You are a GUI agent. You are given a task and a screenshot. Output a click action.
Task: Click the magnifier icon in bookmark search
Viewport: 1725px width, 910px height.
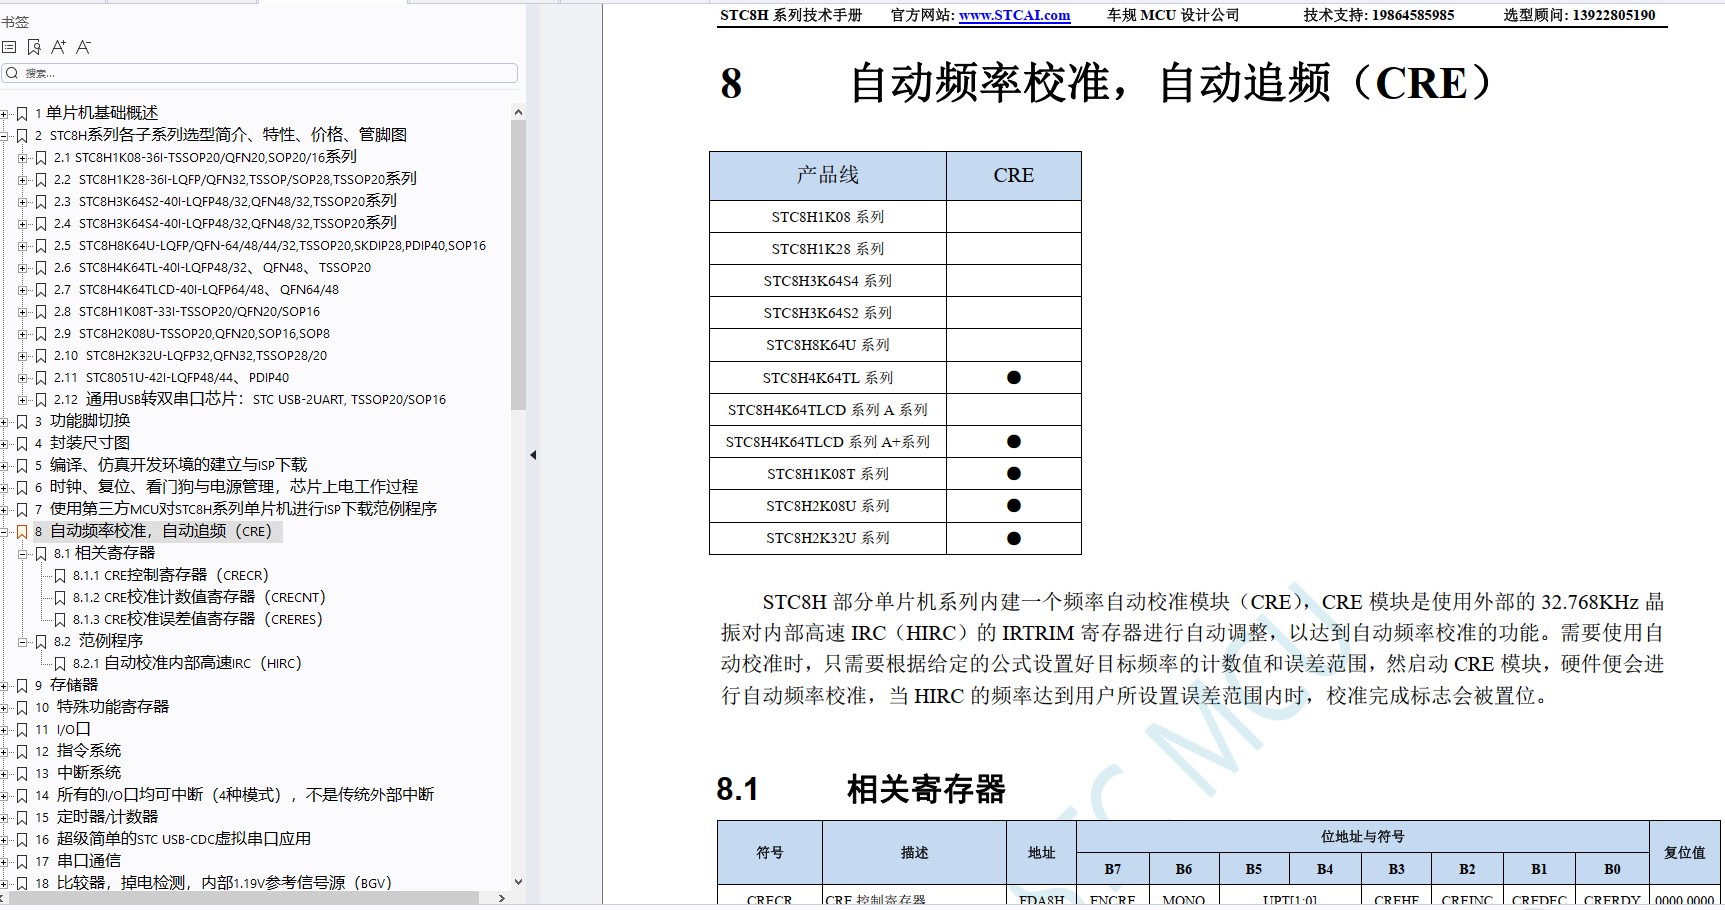coord(12,73)
